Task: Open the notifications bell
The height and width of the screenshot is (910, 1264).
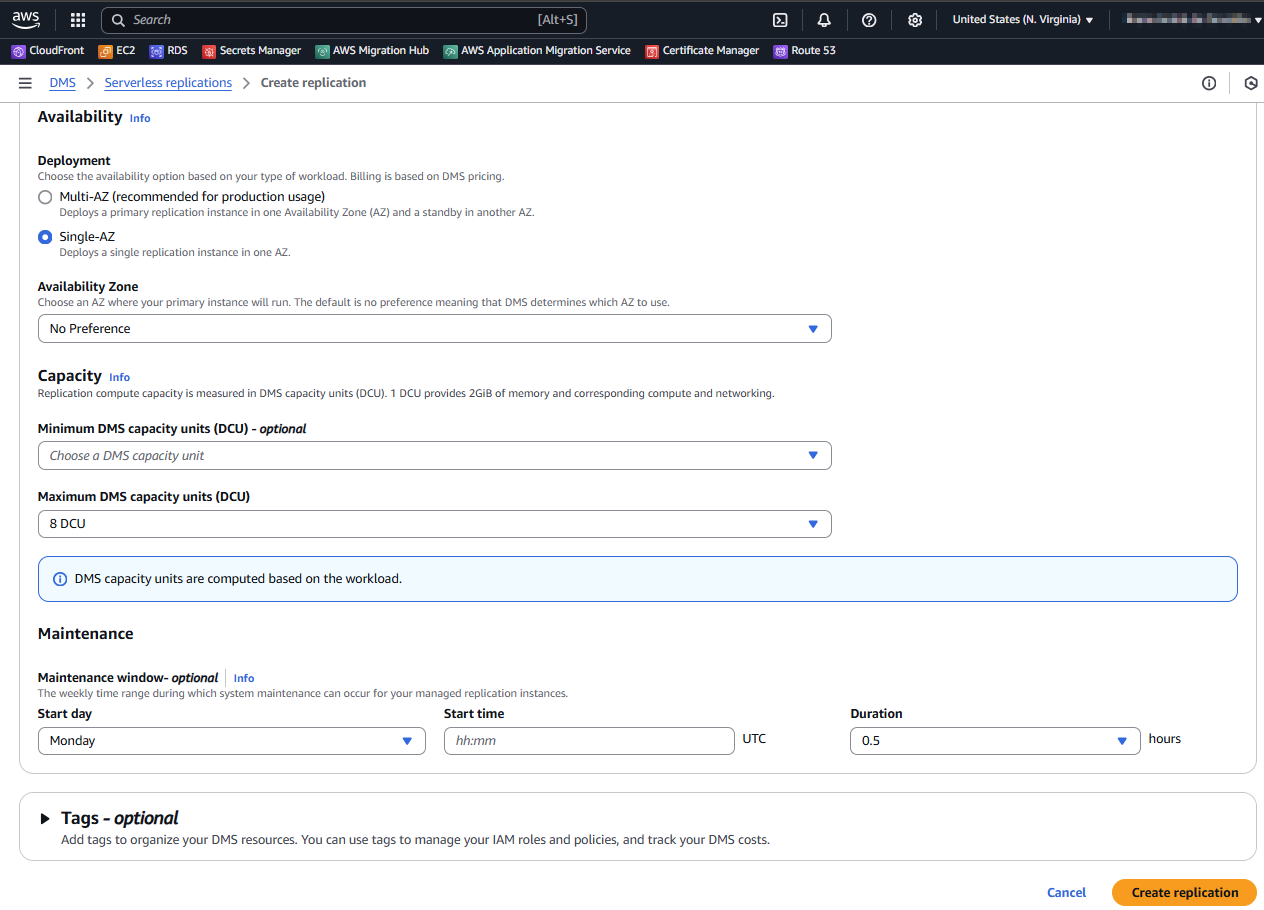Action: (x=824, y=20)
